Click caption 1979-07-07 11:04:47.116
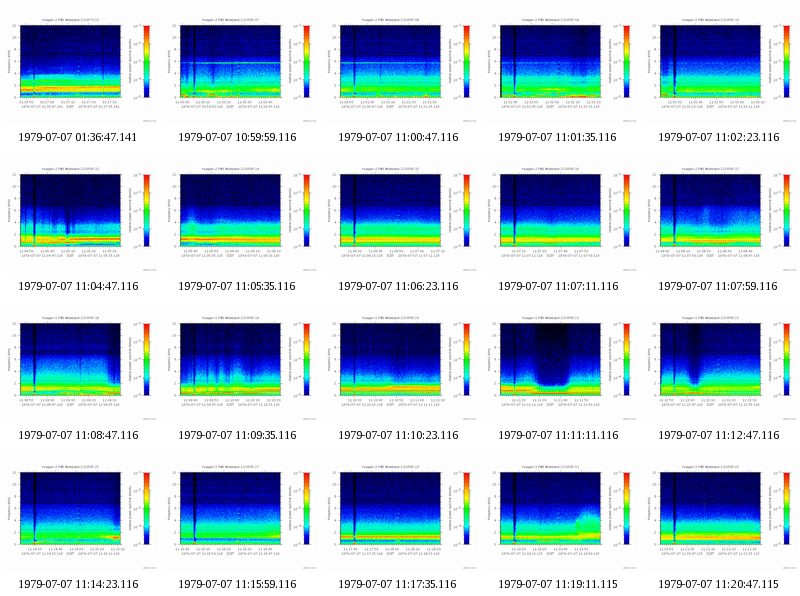The height and width of the screenshot is (596, 800). click(78, 286)
